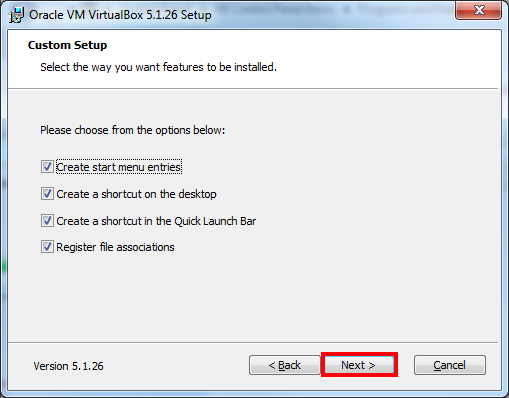This screenshot has width=509, height=398.
Task: Click the 'Select the way you want features' subtitle
Action: click(158, 67)
